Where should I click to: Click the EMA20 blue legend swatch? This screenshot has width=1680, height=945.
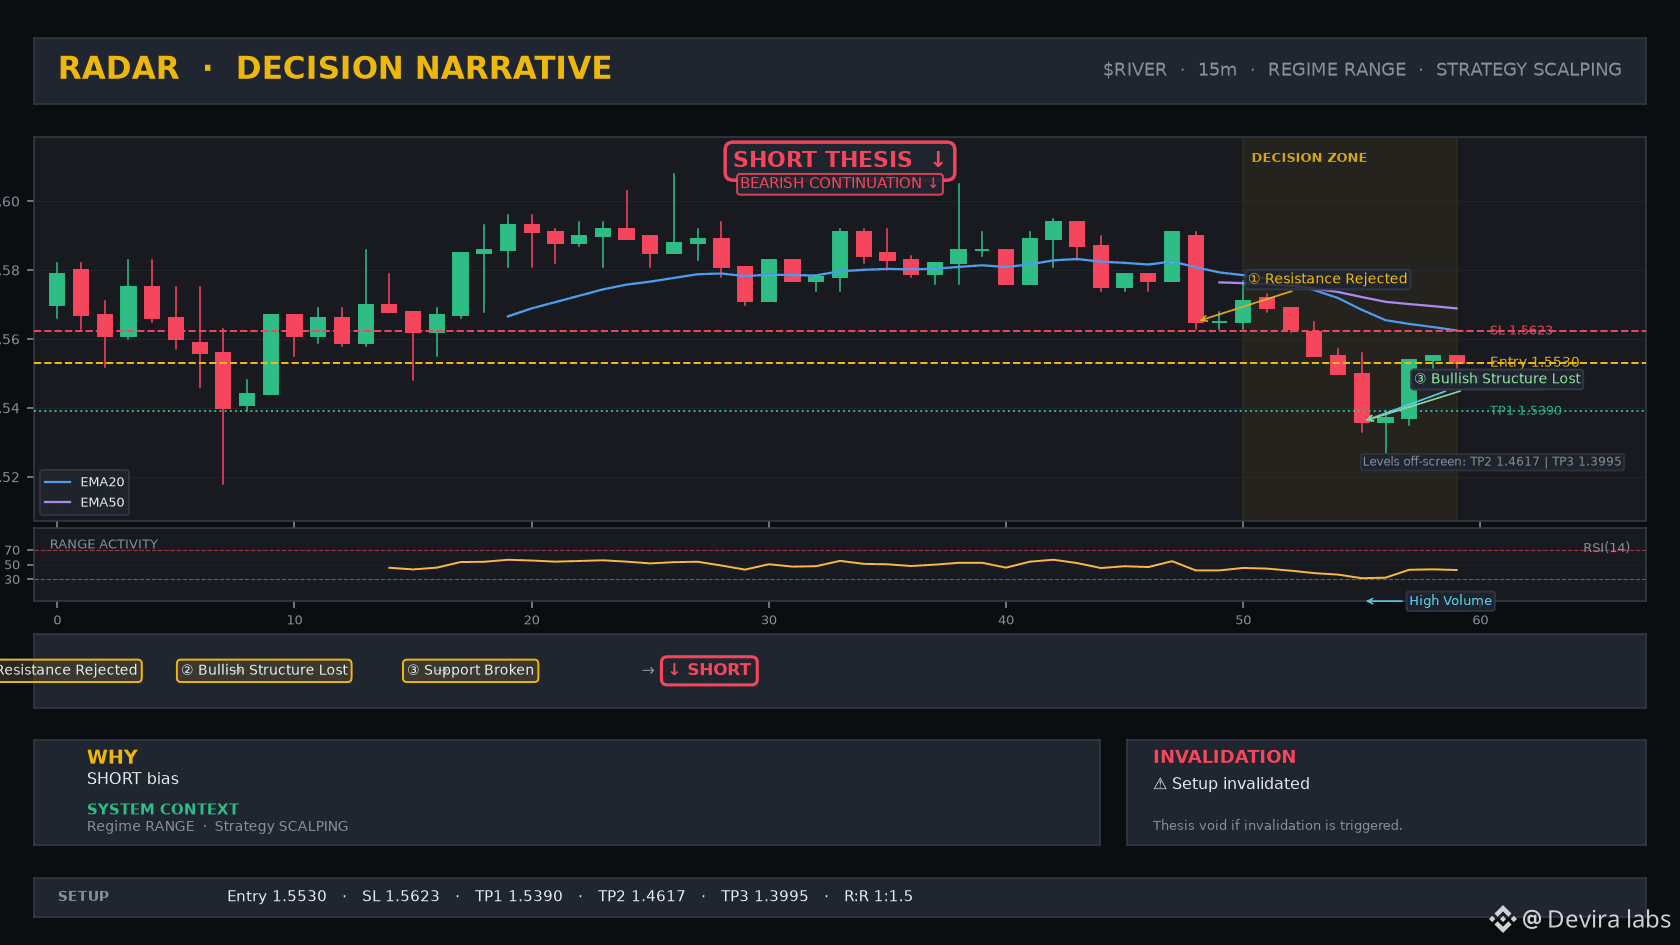58,482
